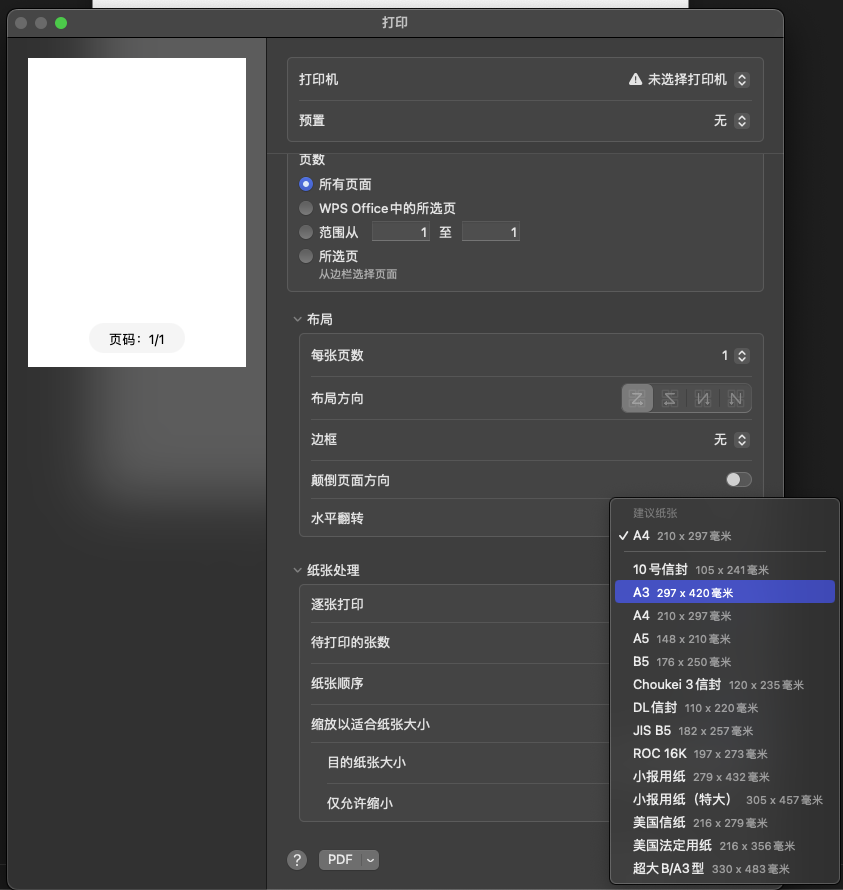Select the third N-pattern layout direction icon
The width and height of the screenshot is (843, 890).
click(x=703, y=398)
